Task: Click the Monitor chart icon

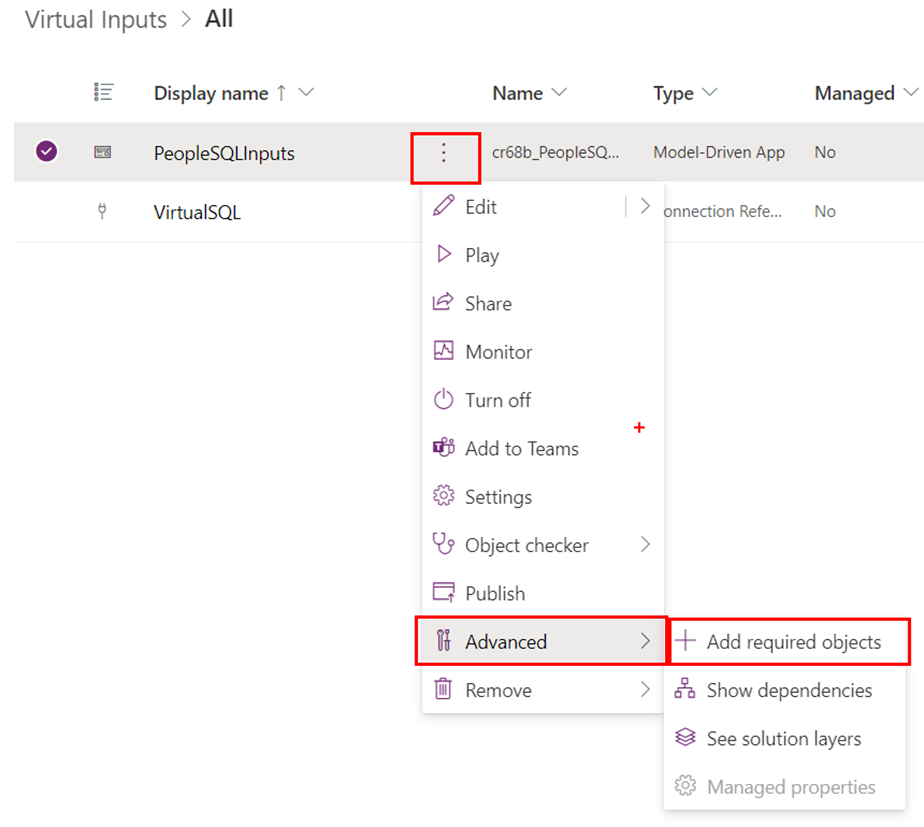Action: click(x=443, y=351)
